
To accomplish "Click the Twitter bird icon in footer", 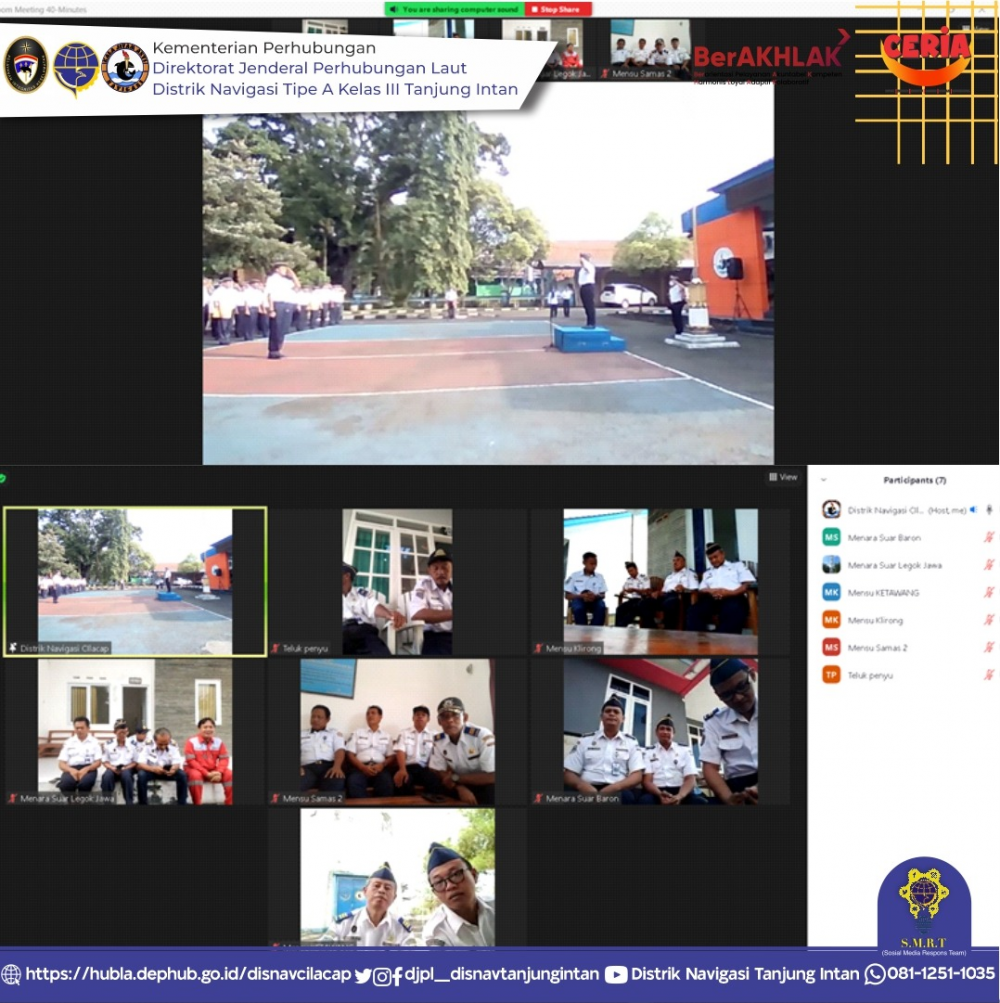I will click(363, 975).
